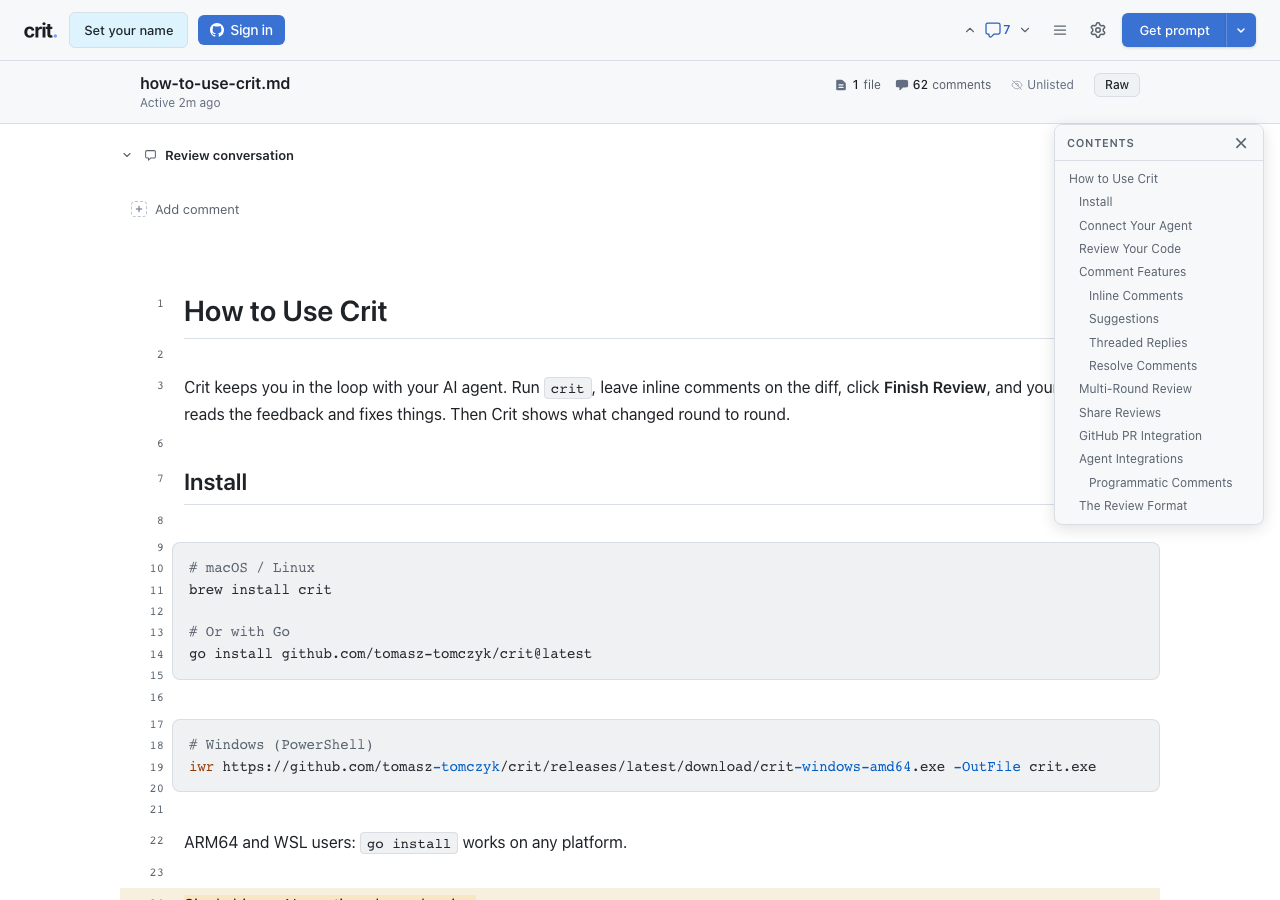The image size is (1280, 900).
Task: Click the crit logo in the header
Action: pyautogui.click(x=40, y=30)
